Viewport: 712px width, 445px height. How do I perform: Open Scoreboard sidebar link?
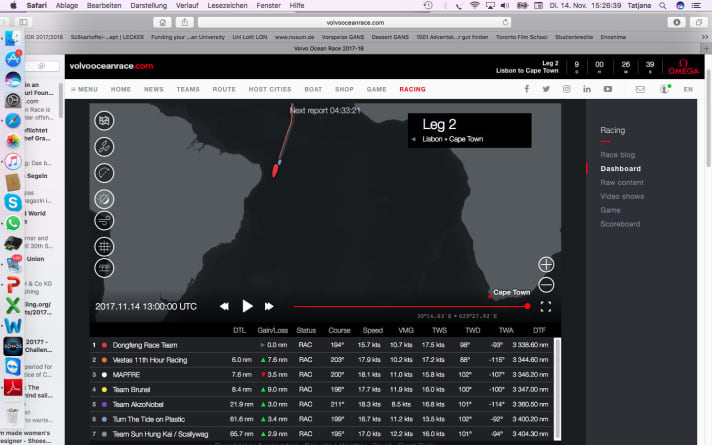tap(620, 224)
